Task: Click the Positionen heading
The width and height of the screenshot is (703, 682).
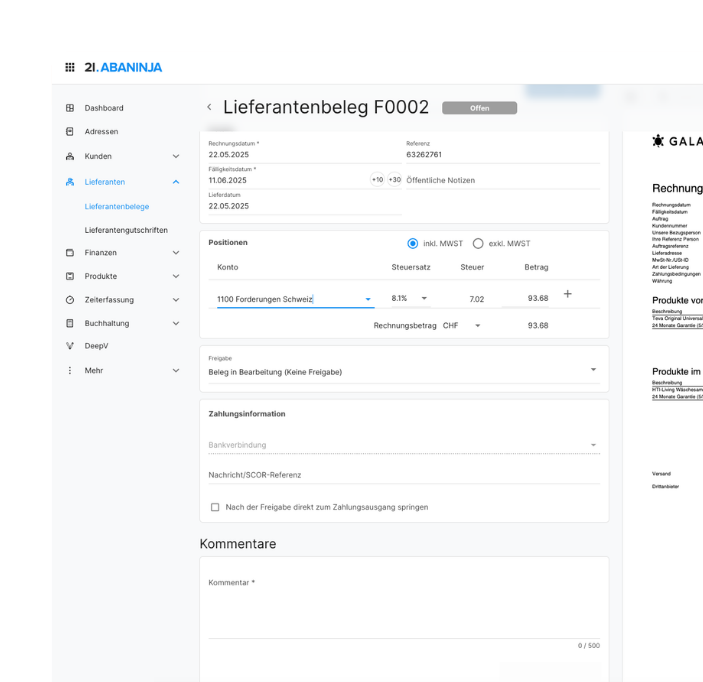Action: tap(228, 242)
